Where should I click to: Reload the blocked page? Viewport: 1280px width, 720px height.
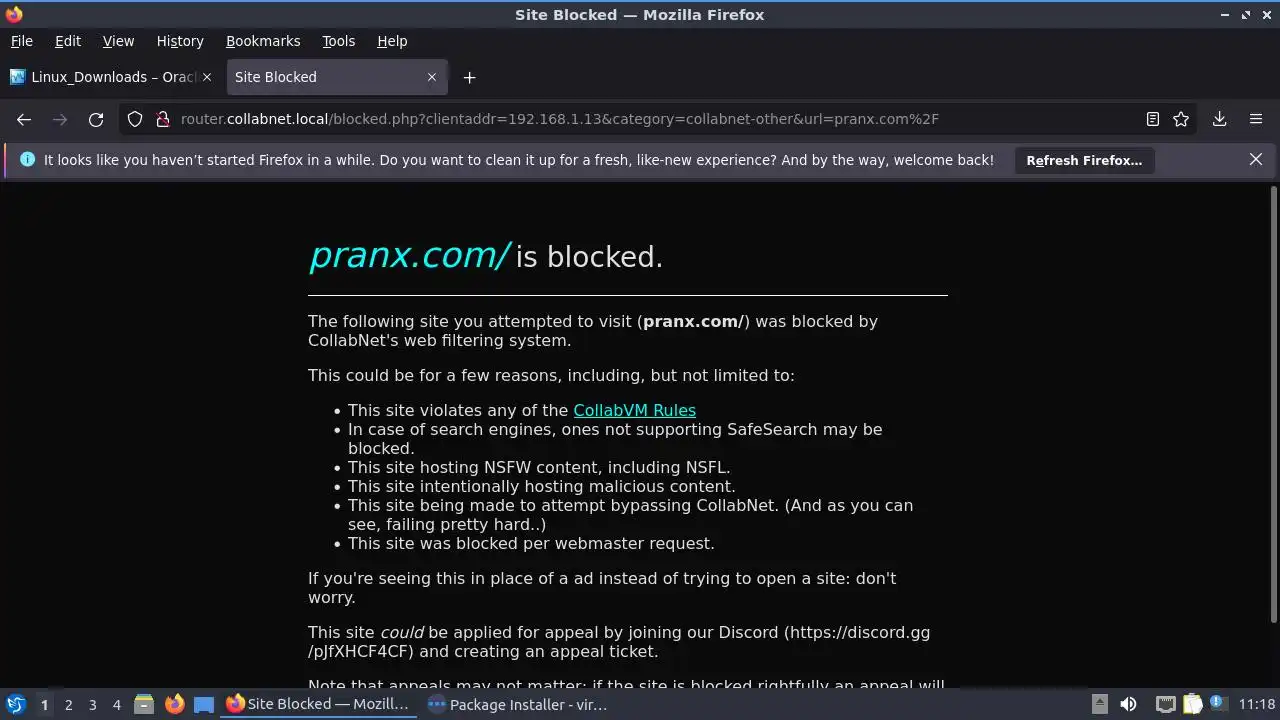[96, 119]
